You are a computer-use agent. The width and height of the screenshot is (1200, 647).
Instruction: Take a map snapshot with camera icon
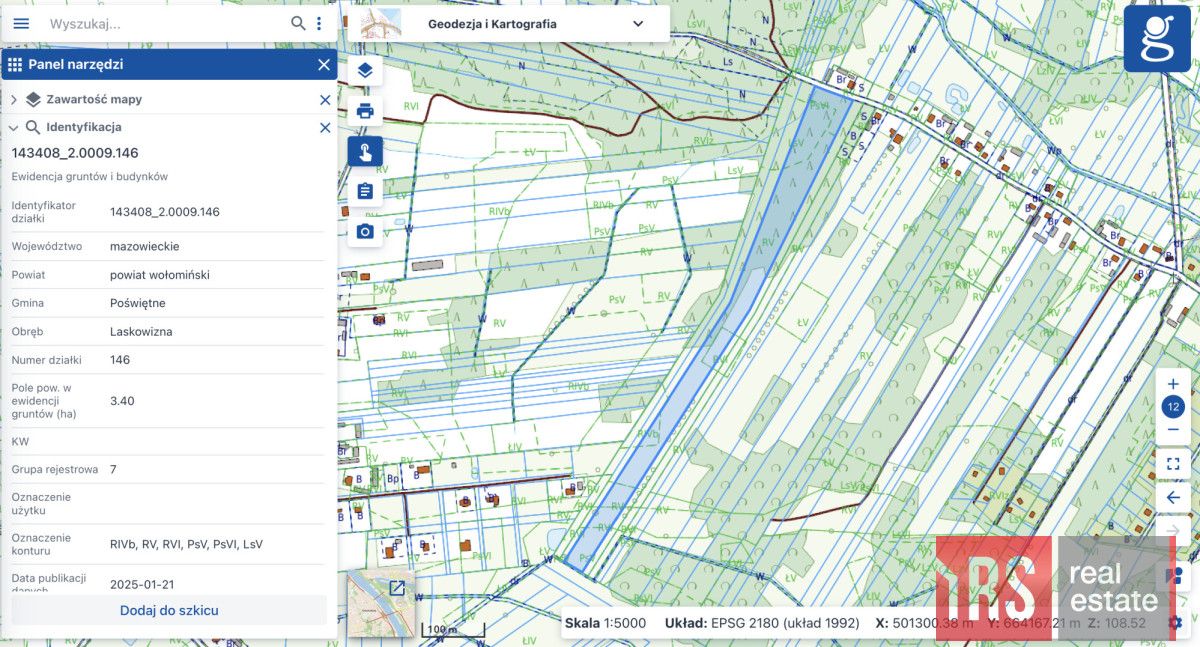(365, 231)
